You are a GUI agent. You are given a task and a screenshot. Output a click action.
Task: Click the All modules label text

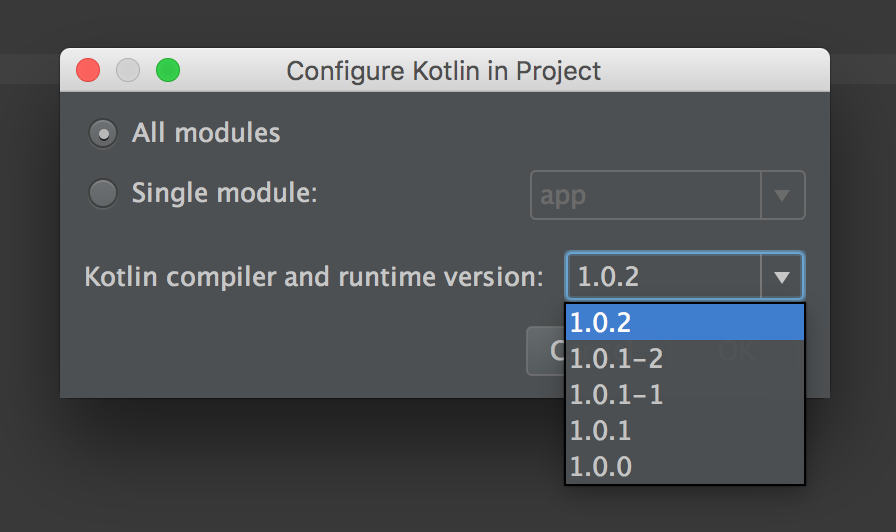(x=206, y=133)
